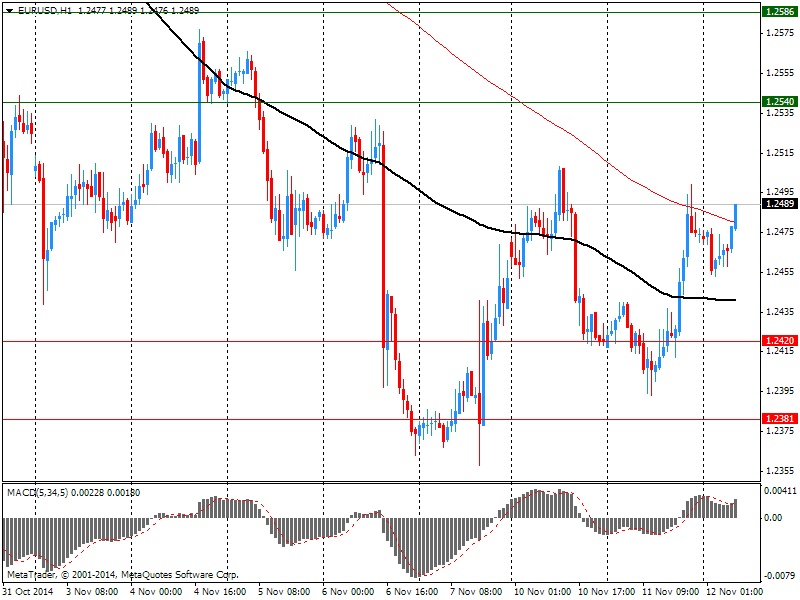Click the -0.0079 value on MACD scale

coord(779,576)
